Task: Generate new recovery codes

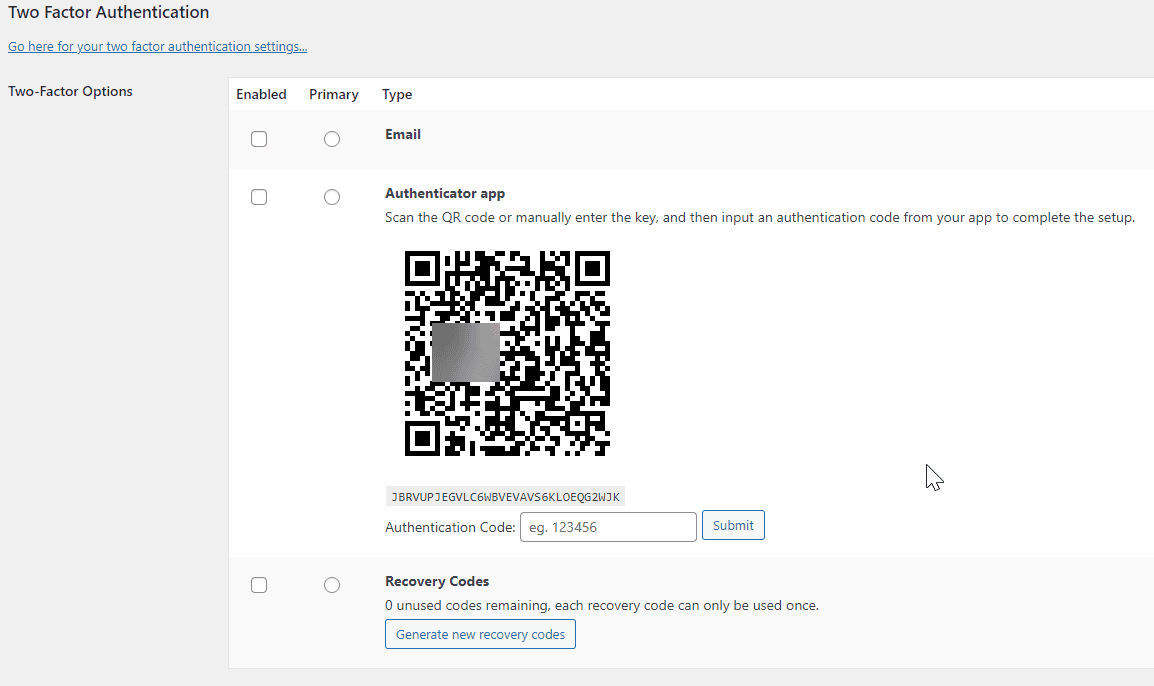Action: click(480, 633)
